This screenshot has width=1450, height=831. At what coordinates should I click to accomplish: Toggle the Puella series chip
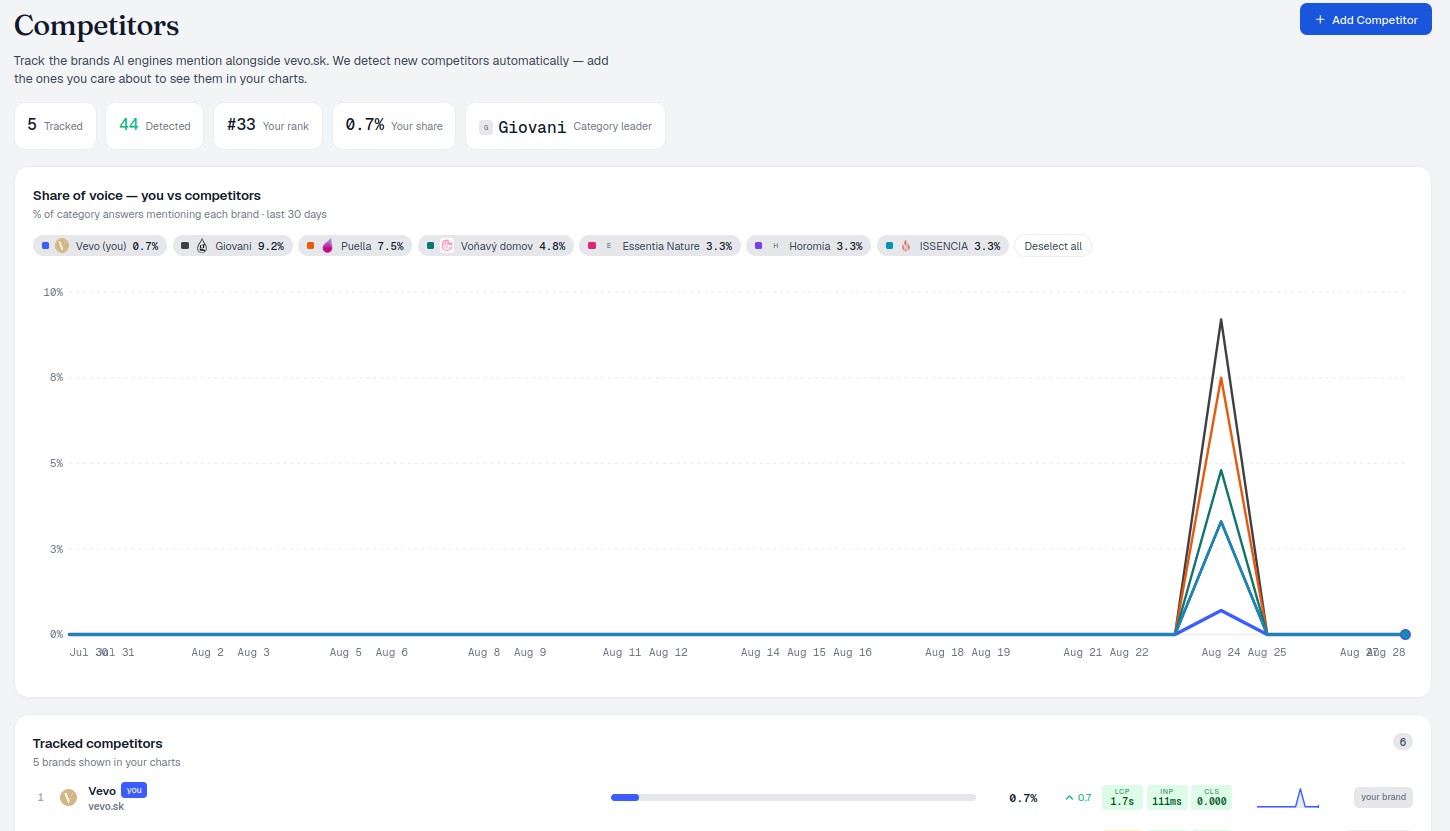355,246
